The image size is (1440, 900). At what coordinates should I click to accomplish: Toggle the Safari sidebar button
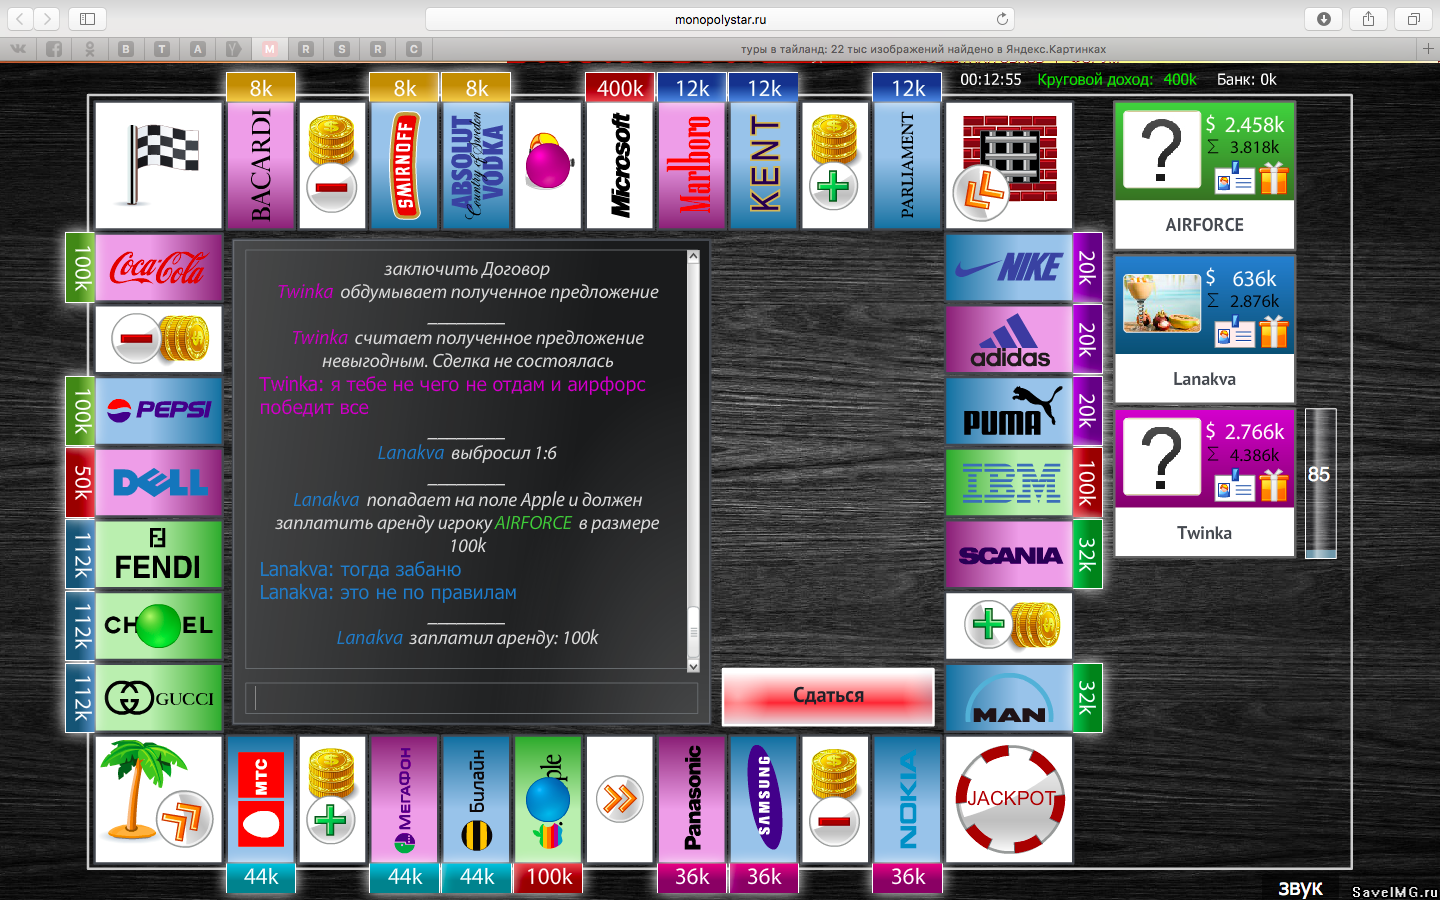click(88, 19)
